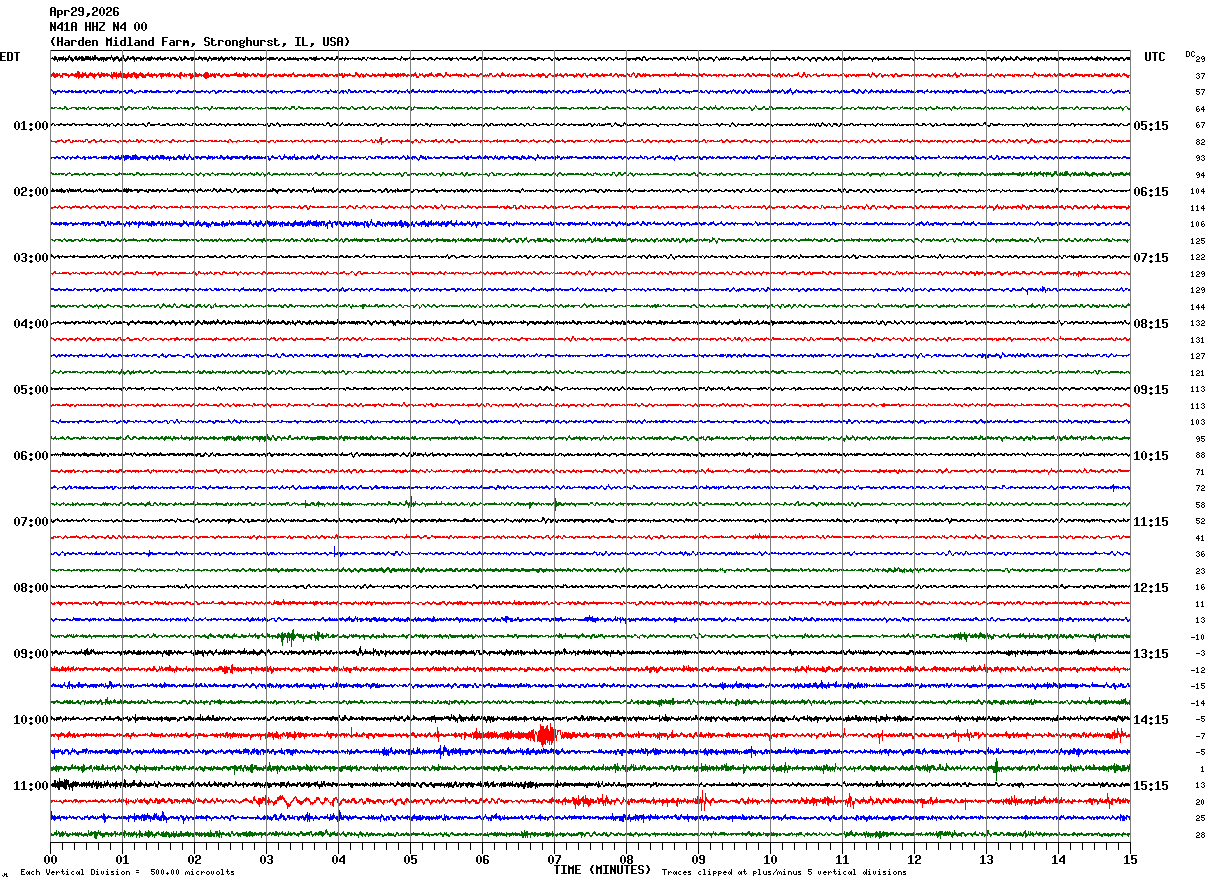Click the DC offset value '95'
Viewport: 1210px width, 886px height.
(1200, 439)
